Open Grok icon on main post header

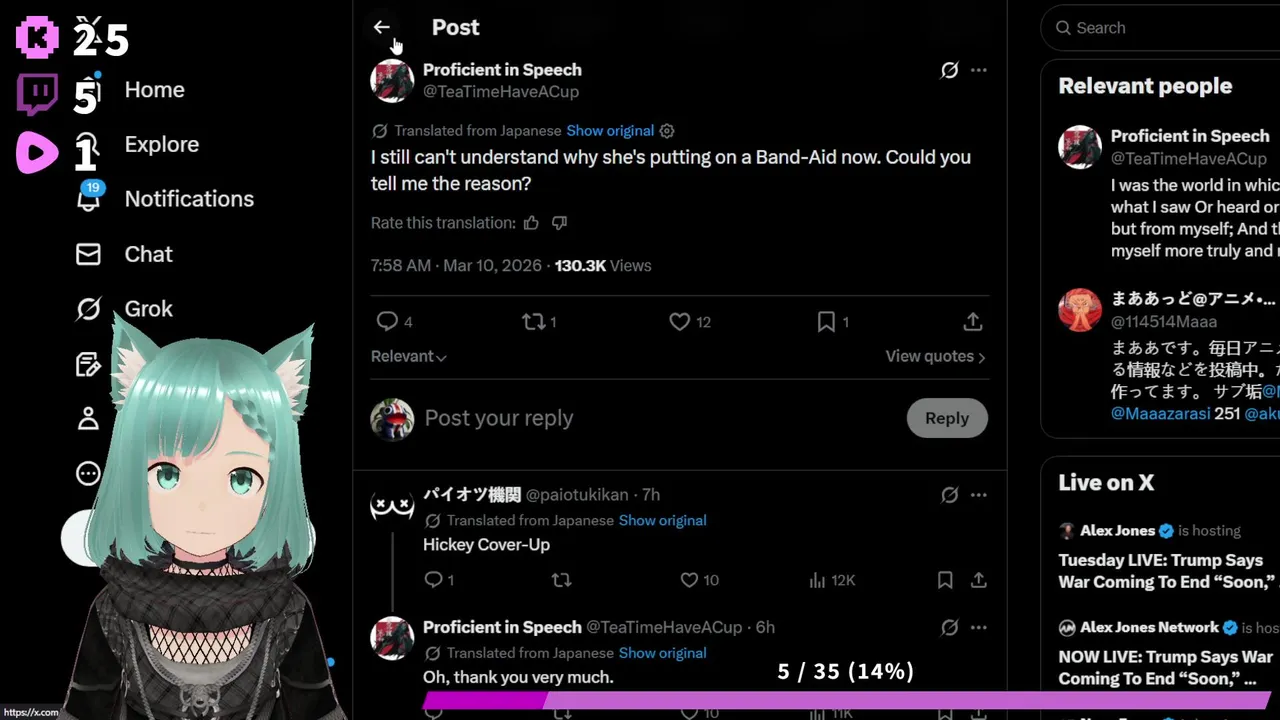[950, 70]
